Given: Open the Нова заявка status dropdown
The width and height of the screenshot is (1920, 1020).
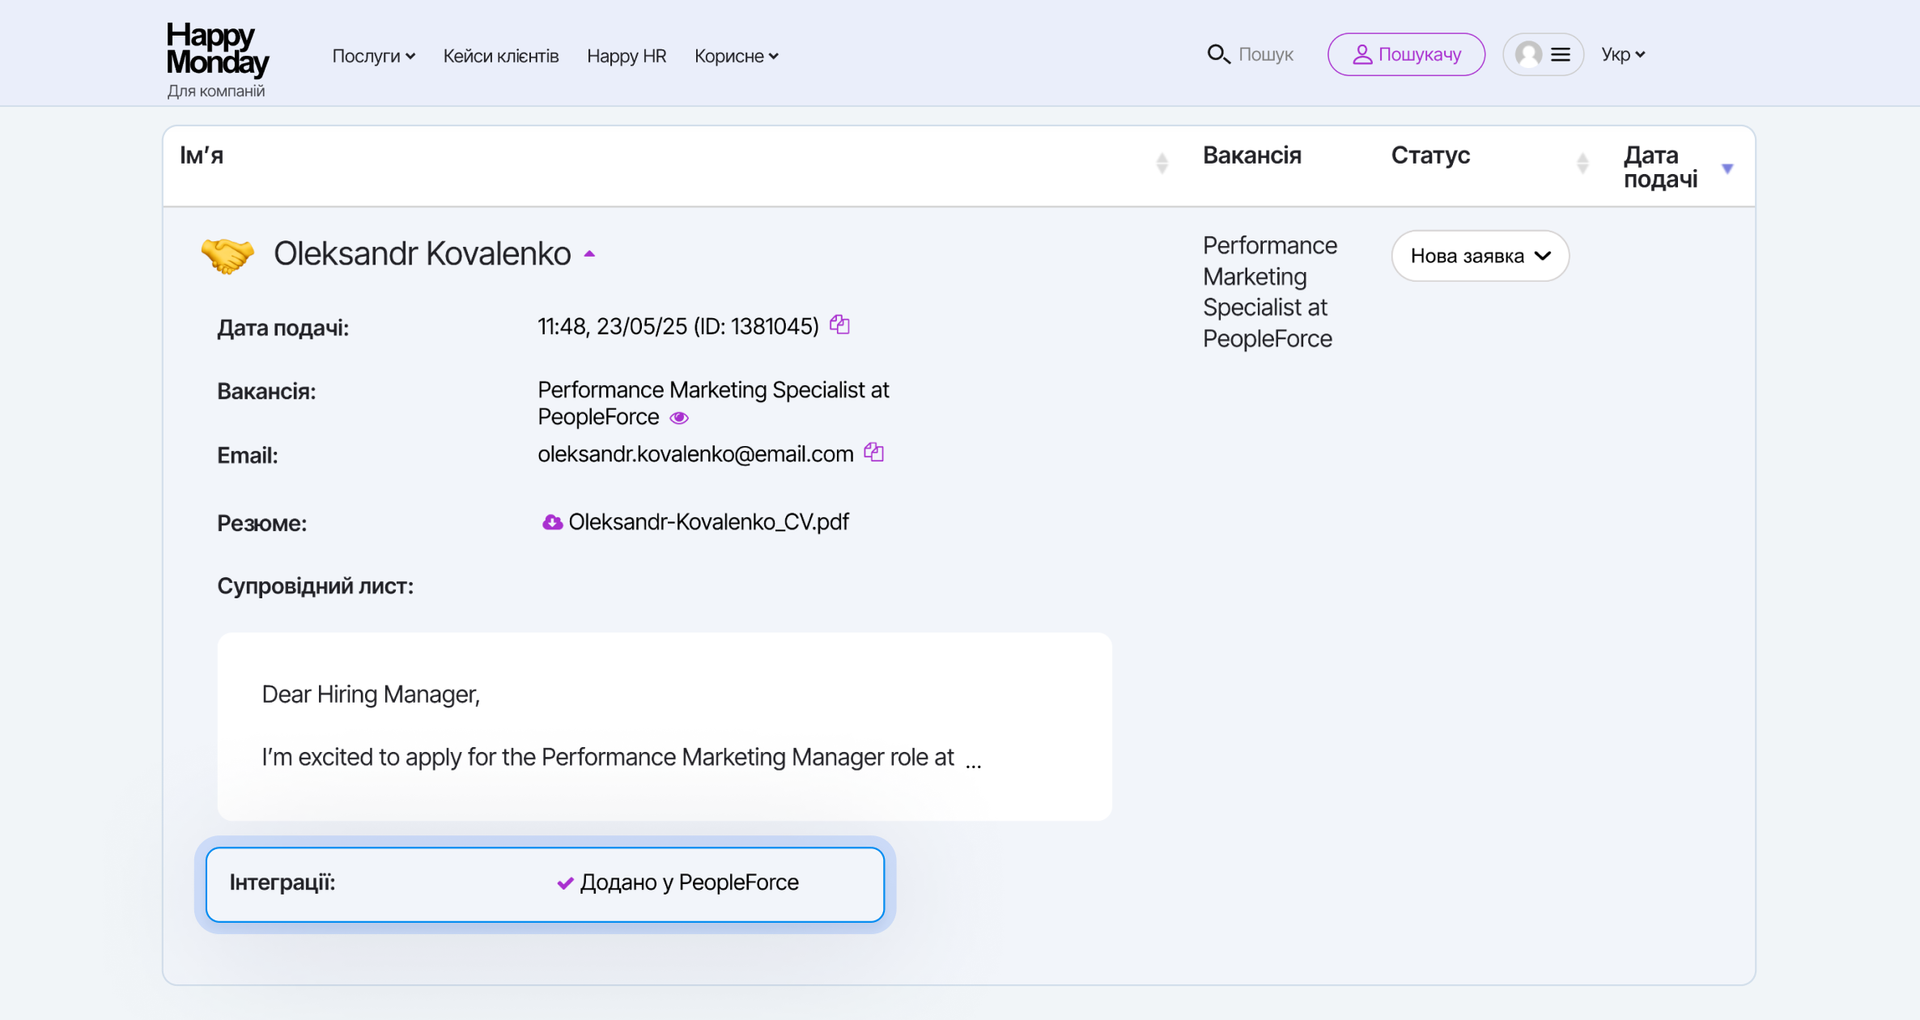Looking at the screenshot, I should (1480, 256).
